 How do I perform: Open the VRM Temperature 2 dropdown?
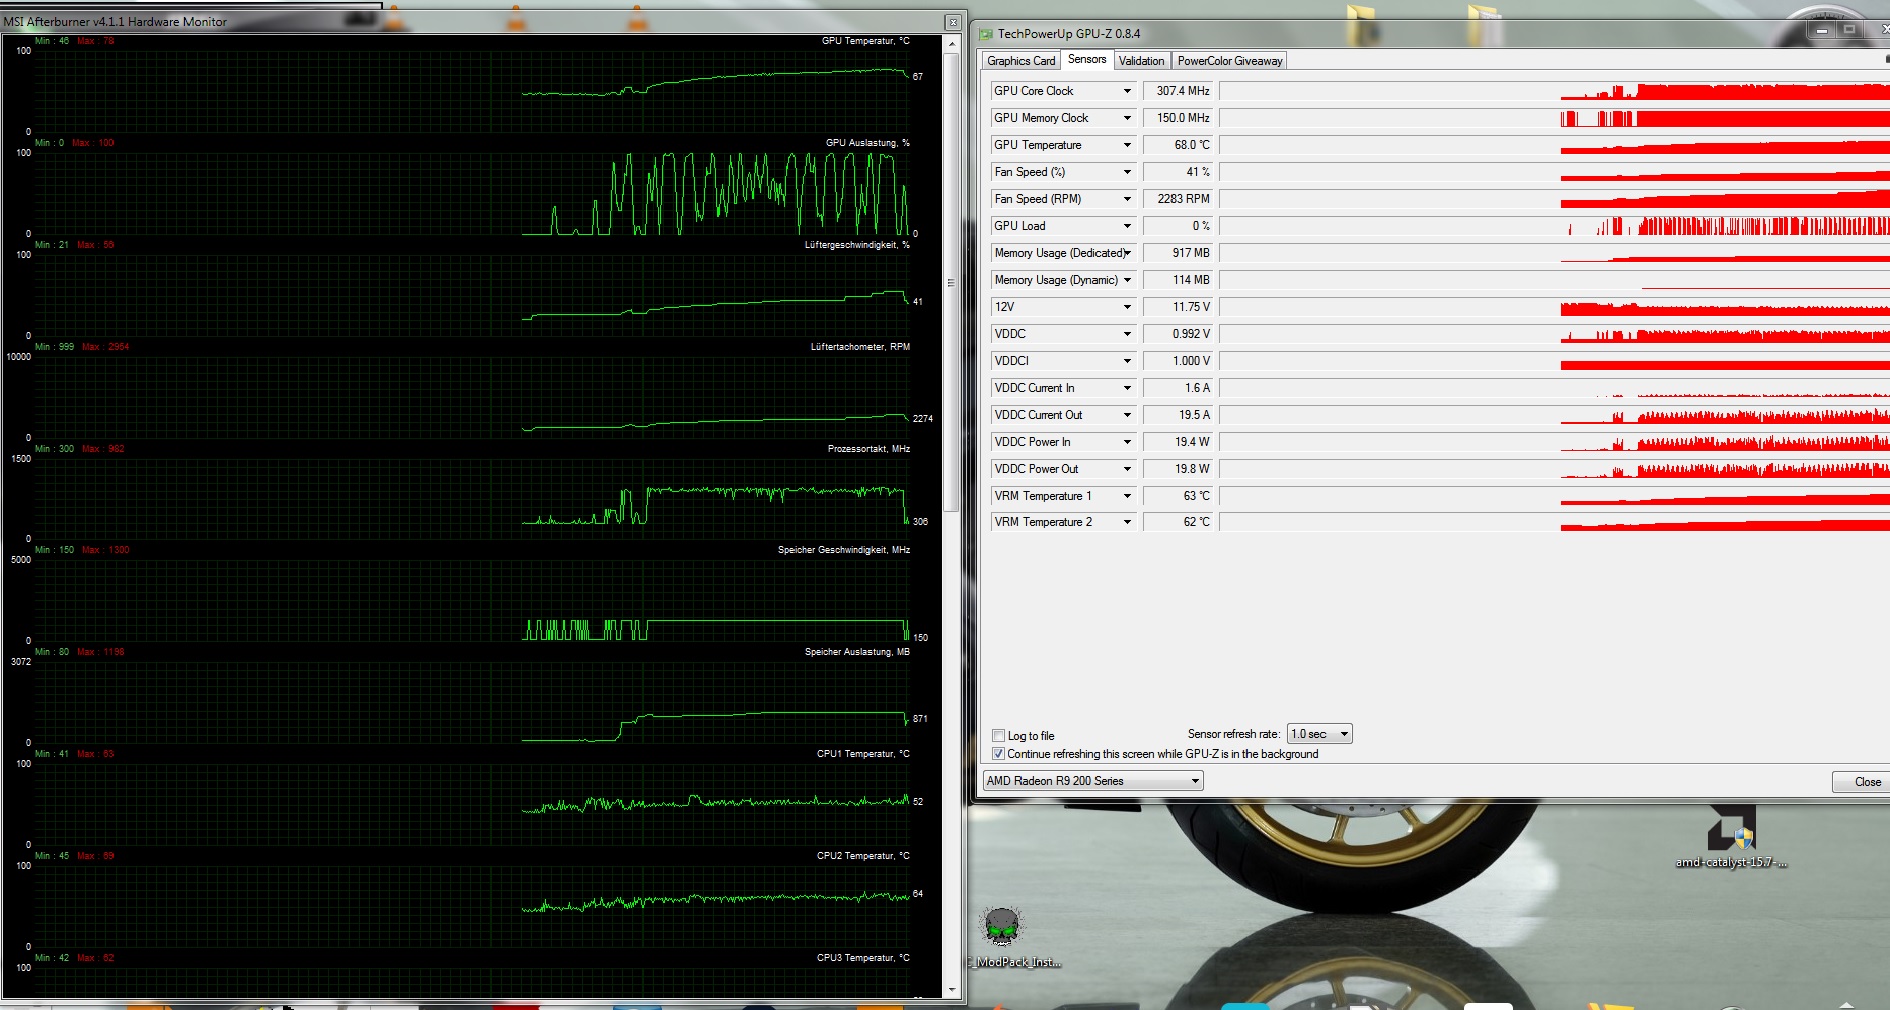pyautogui.click(x=1127, y=522)
